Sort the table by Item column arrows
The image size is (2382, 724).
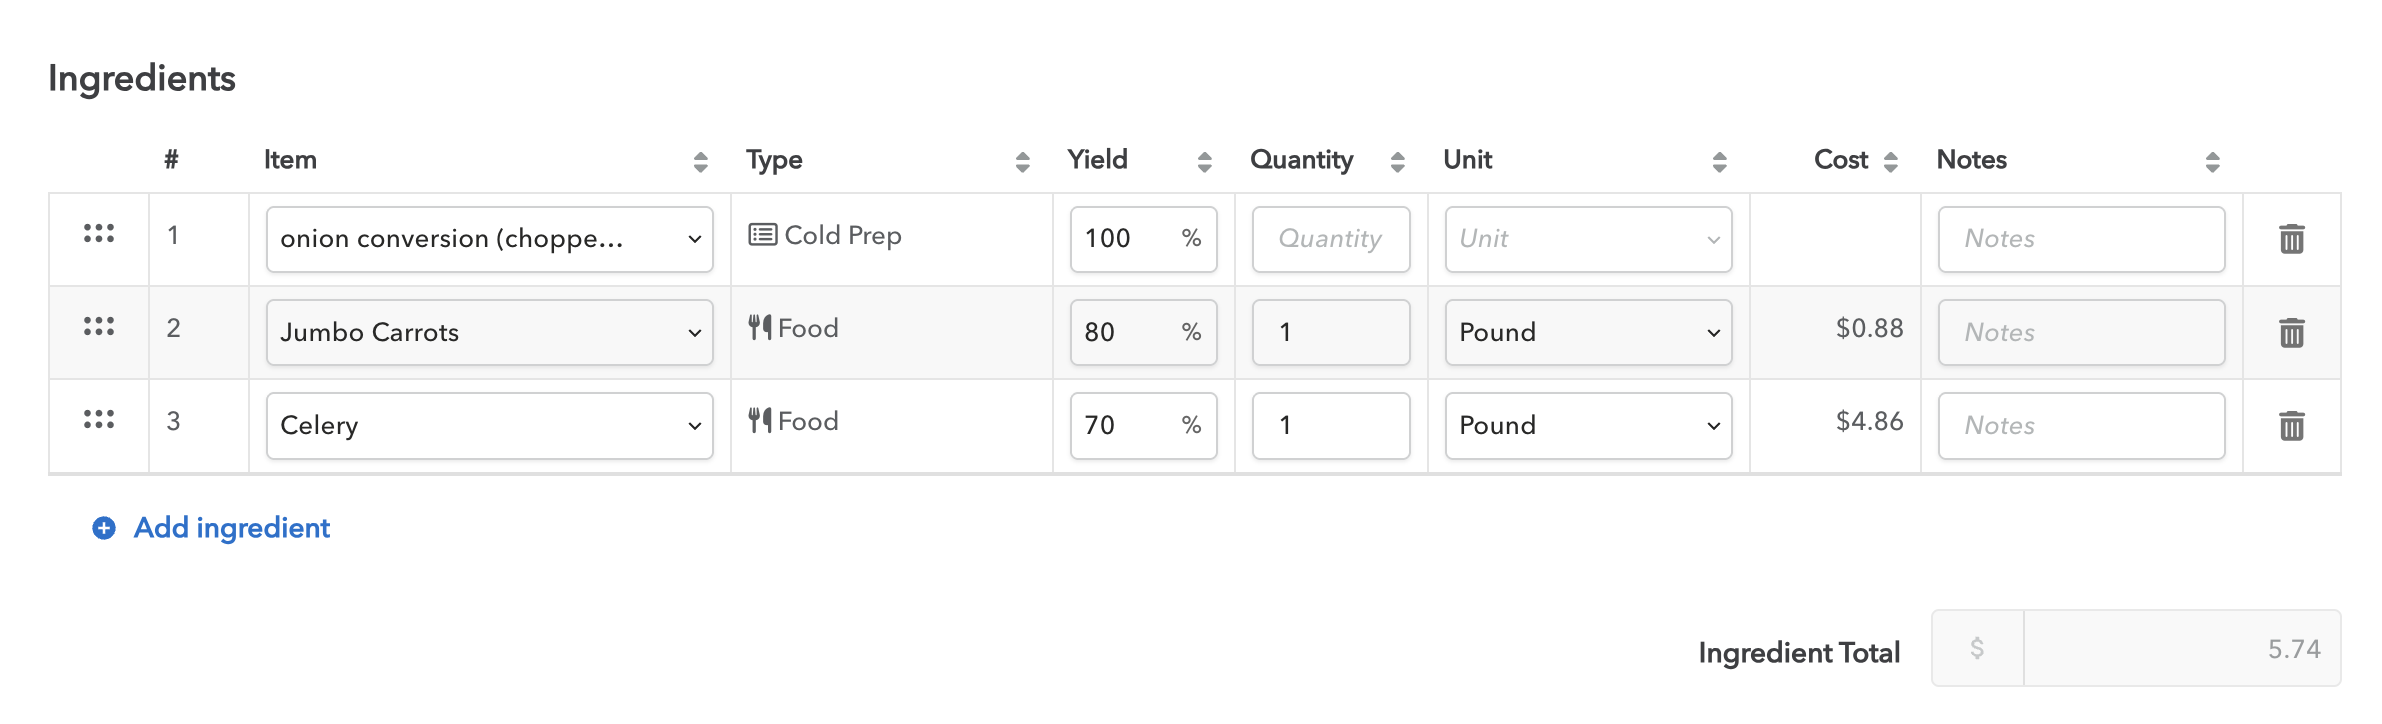click(700, 162)
